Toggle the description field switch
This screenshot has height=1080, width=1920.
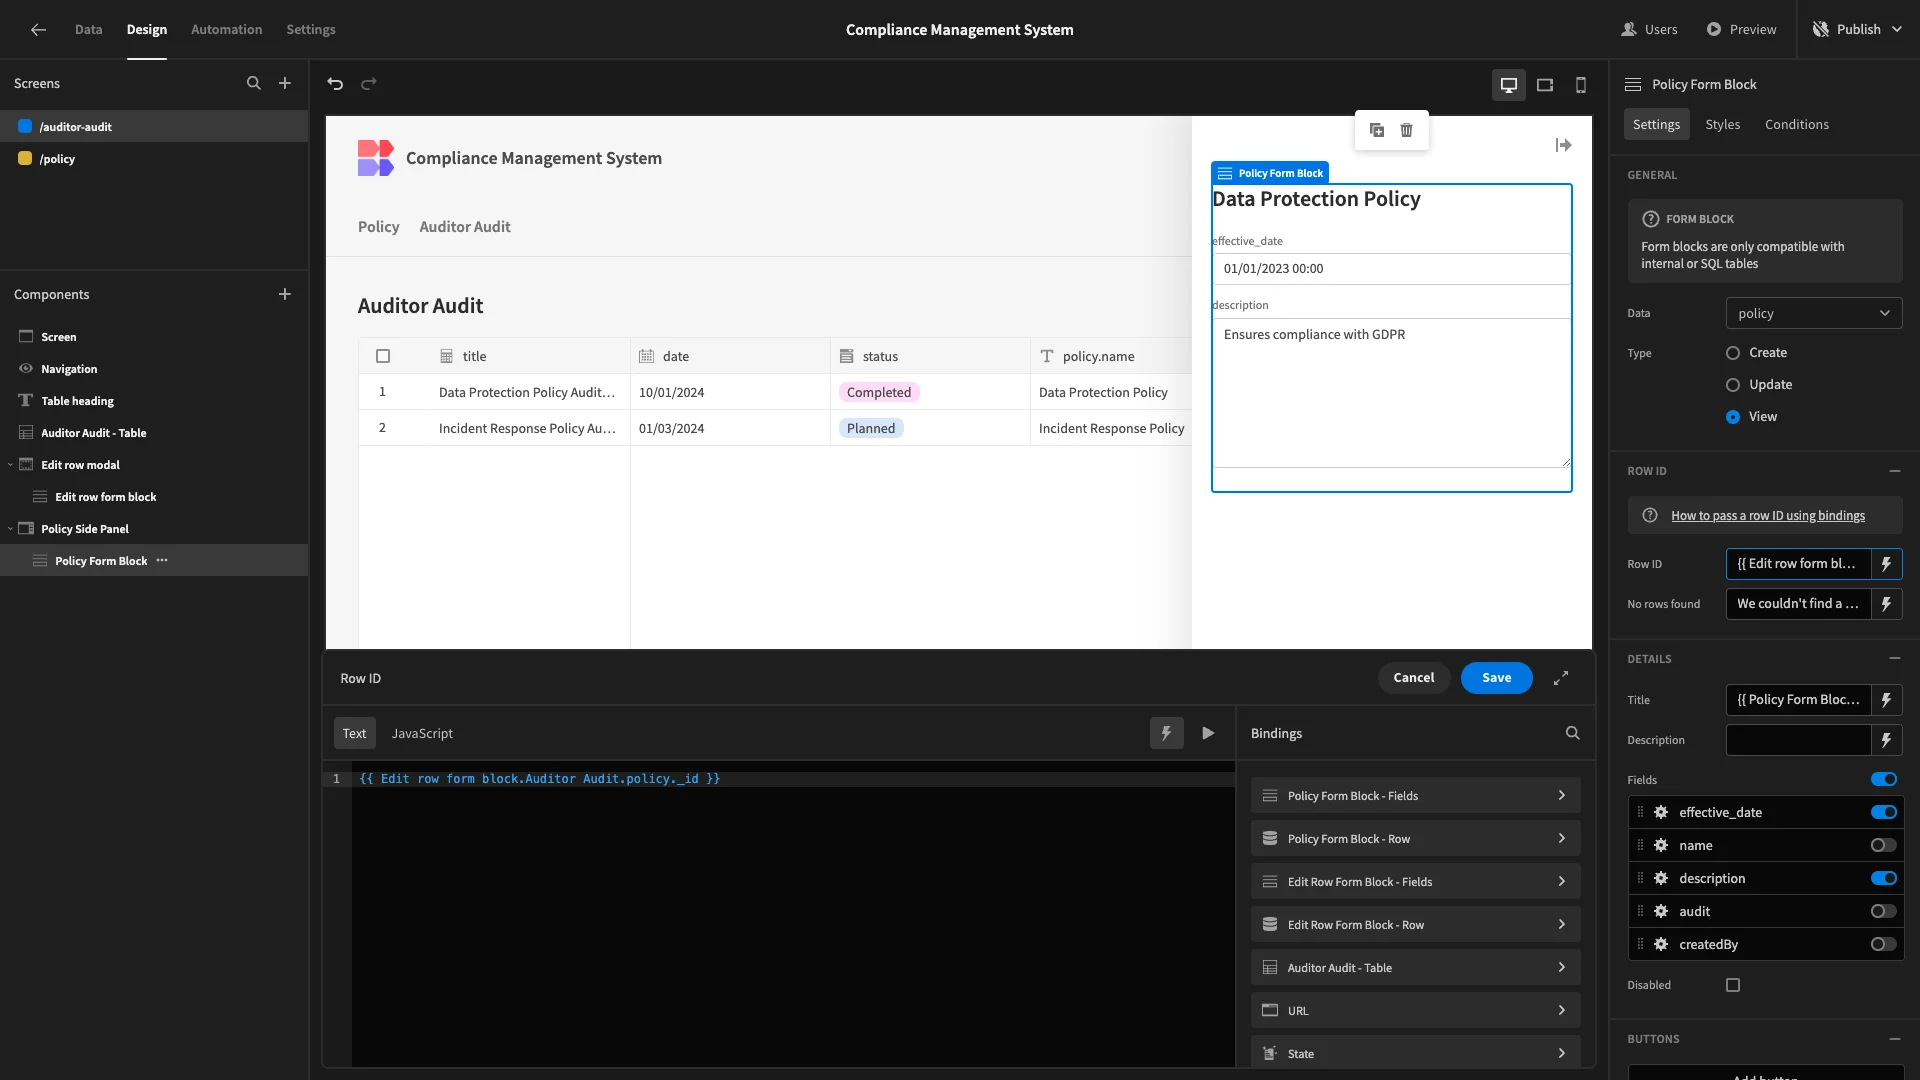point(1884,878)
